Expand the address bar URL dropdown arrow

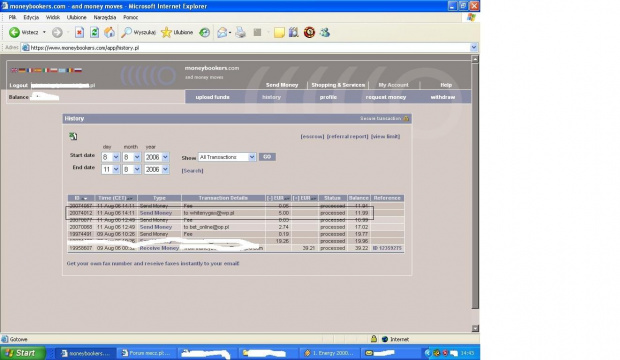tap(474, 47)
